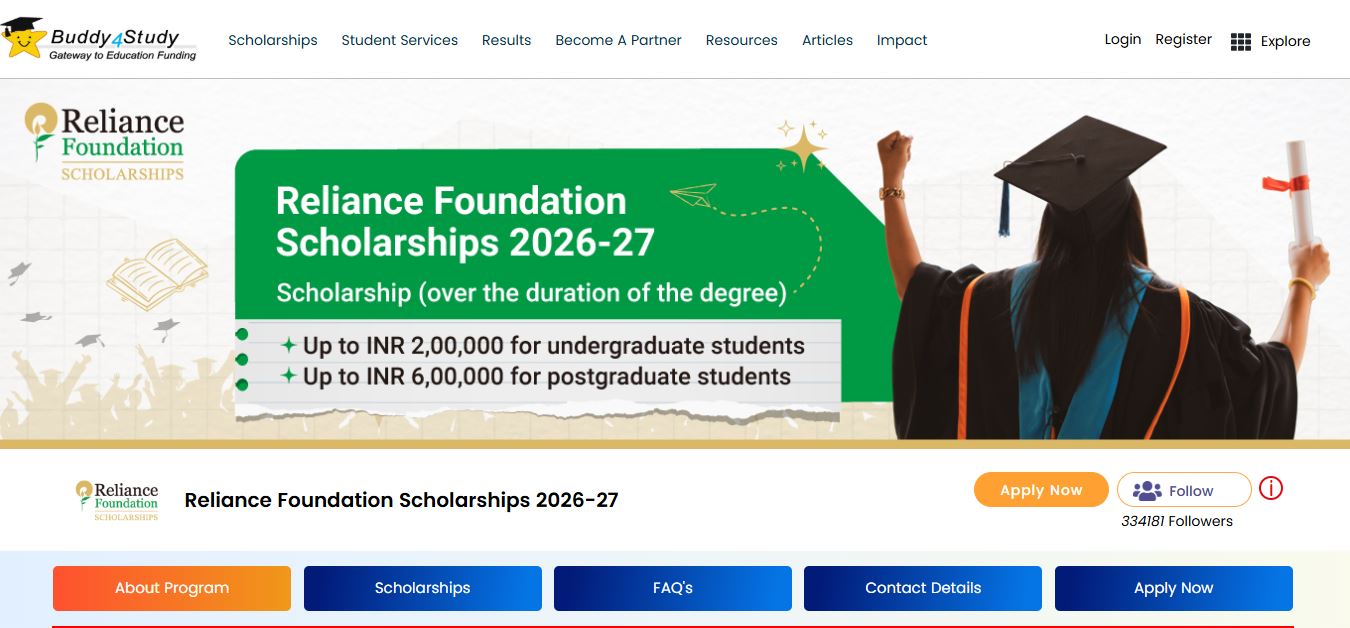The width and height of the screenshot is (1350, 628).
Task: Click the small Reliance Foundation logo beside the title
Action: pyautogui.click(x=117, y=500)
